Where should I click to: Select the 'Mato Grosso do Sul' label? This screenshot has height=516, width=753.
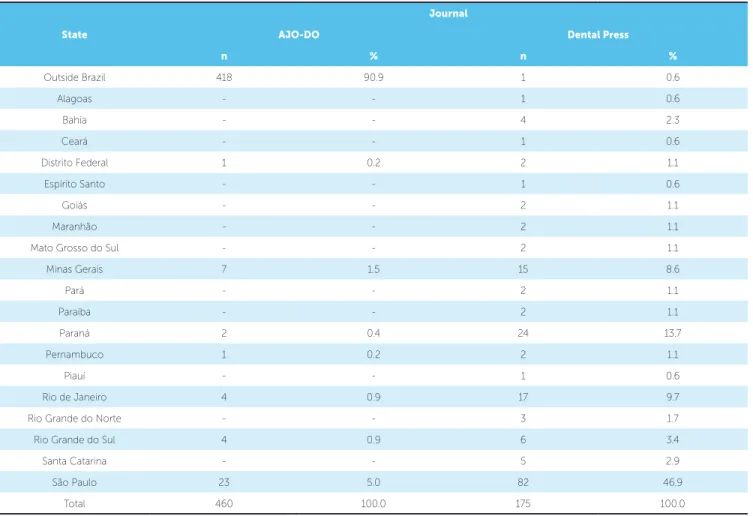point(74,248)
